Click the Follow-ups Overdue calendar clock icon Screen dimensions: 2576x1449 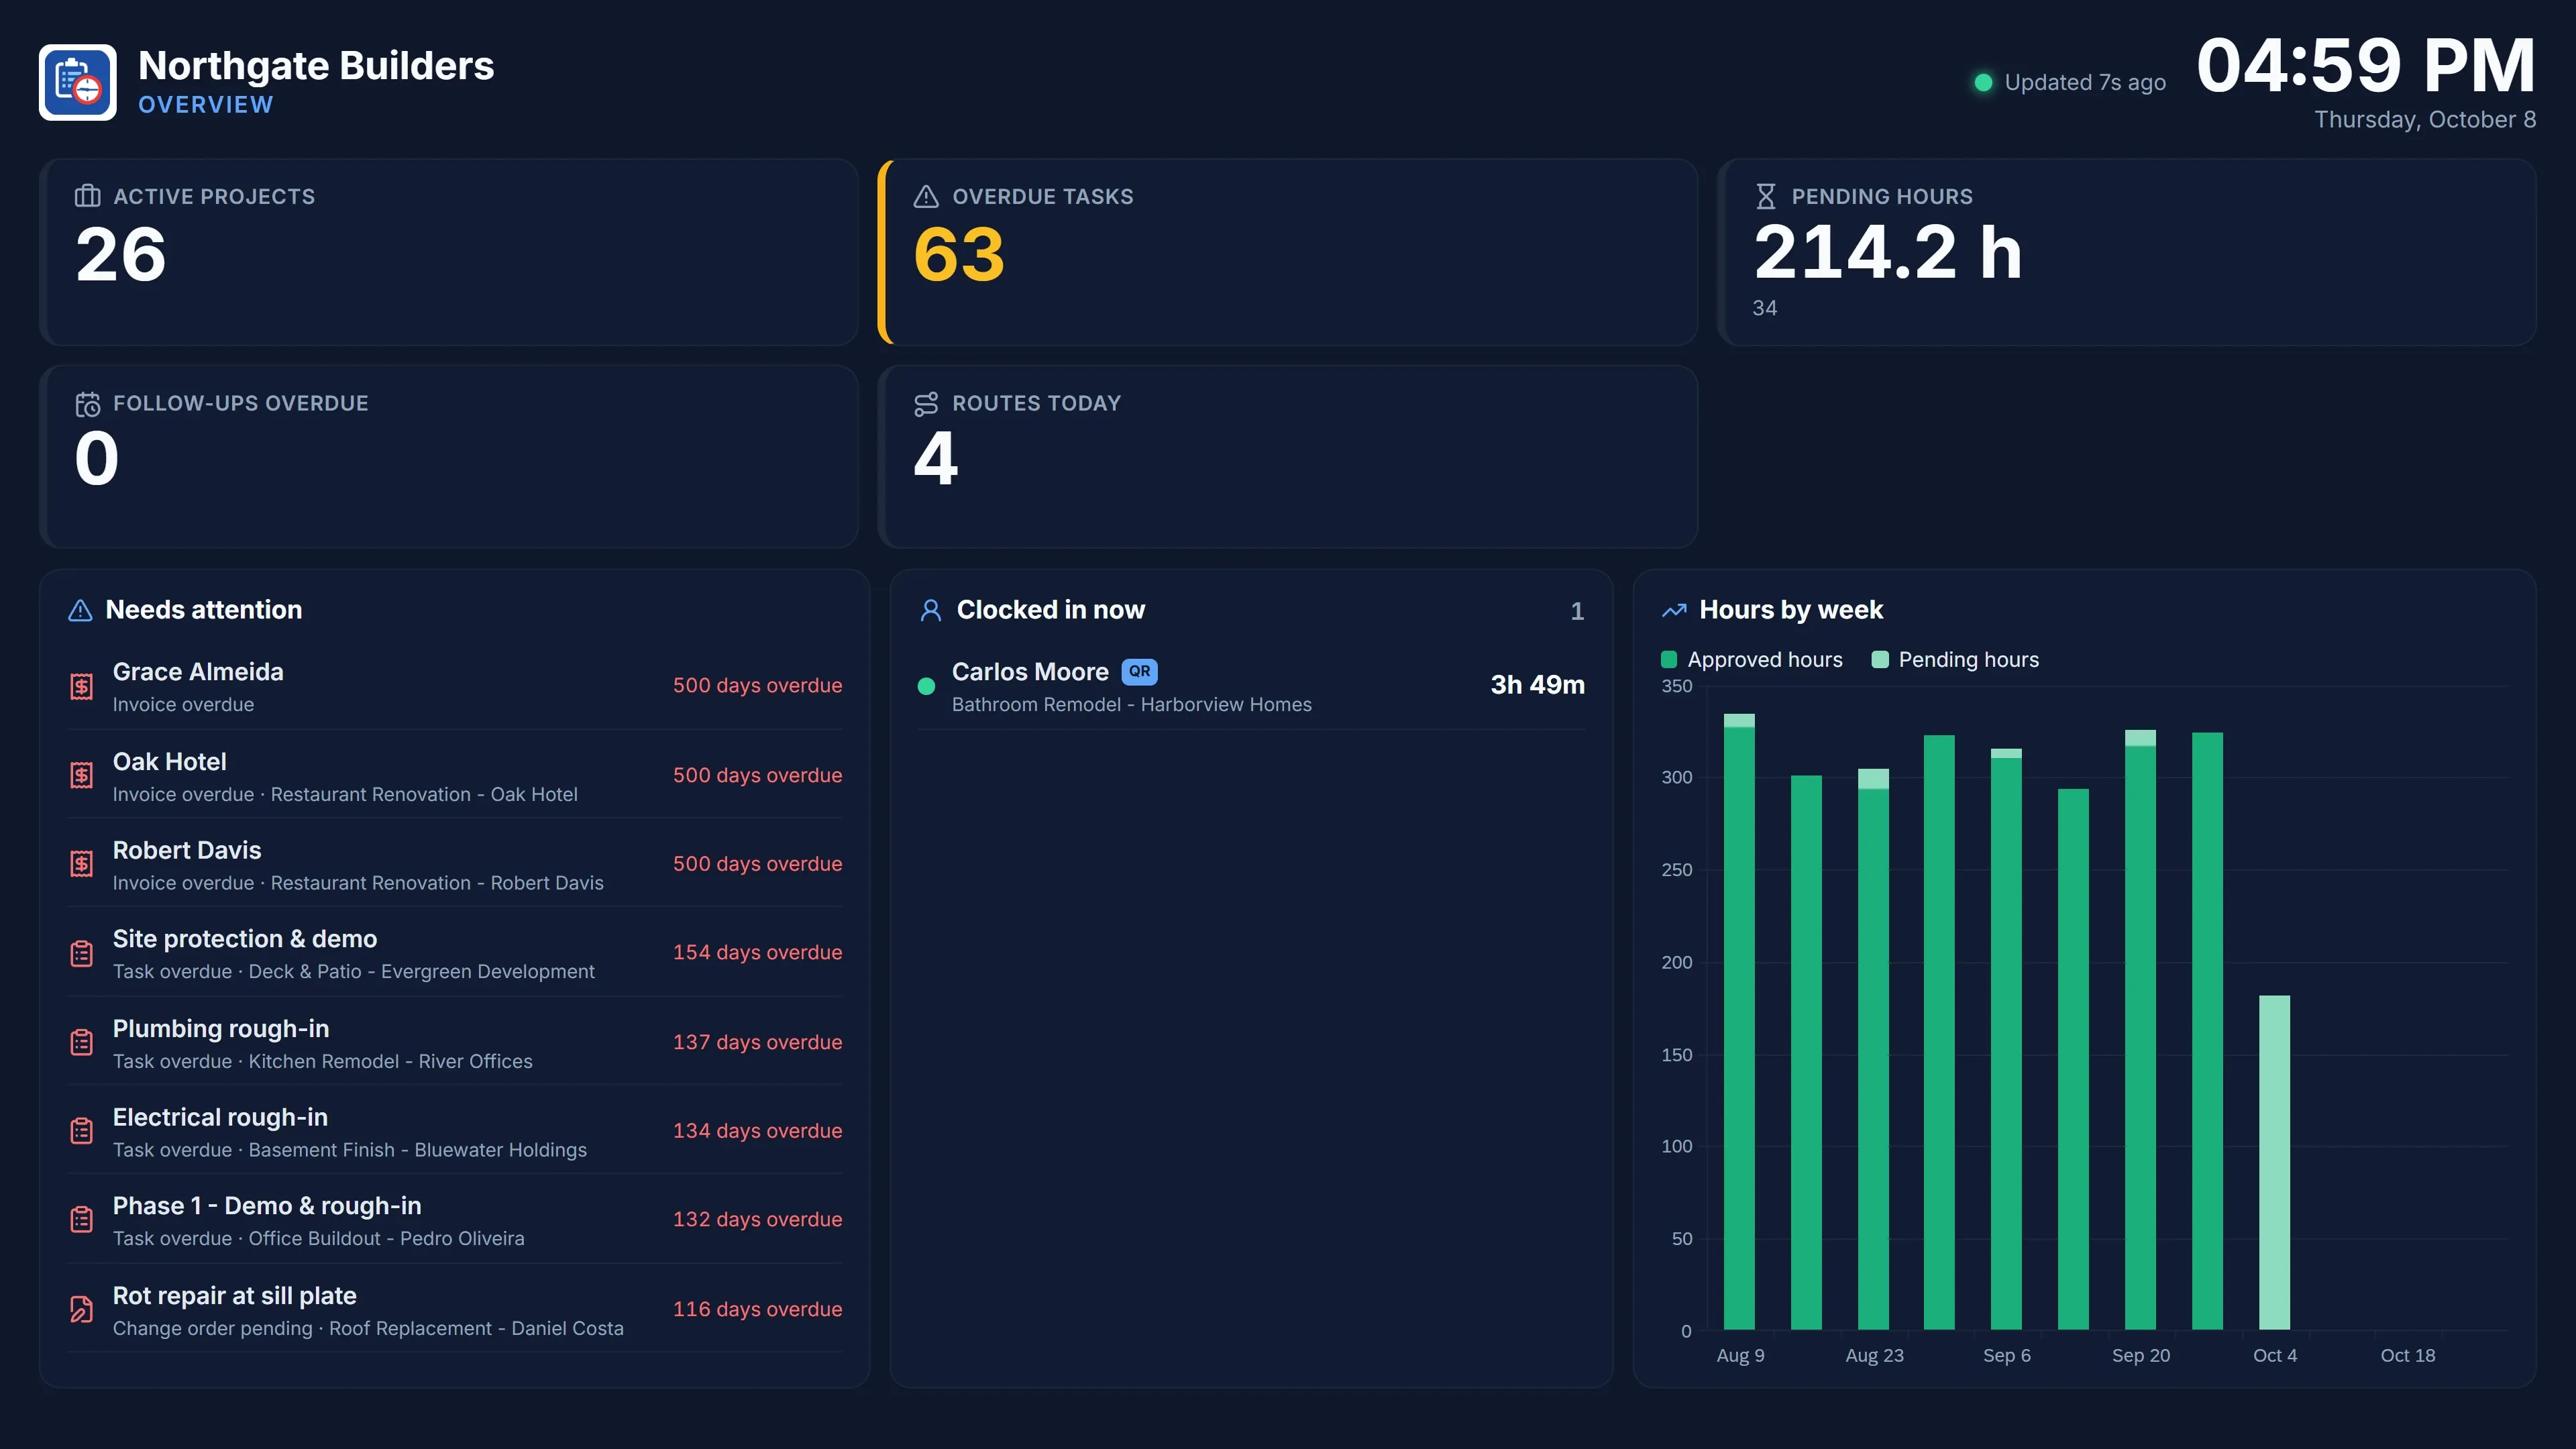(87, 403)
